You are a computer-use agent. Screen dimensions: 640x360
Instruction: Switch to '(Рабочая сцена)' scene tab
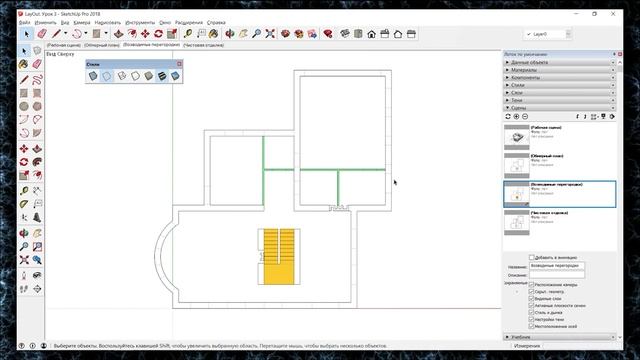point(64,45)
